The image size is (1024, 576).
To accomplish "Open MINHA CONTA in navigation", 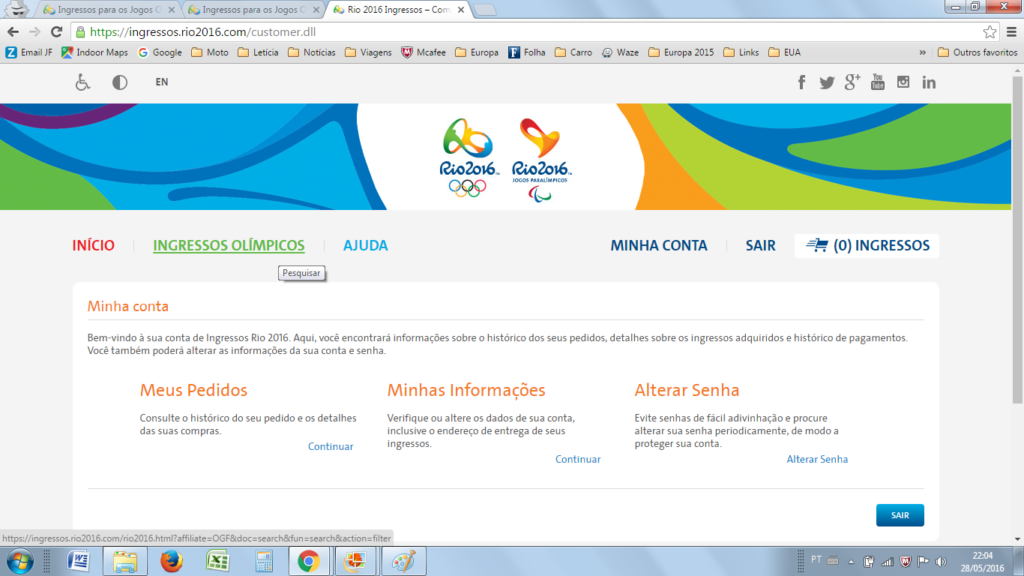I will coord(658,246).
